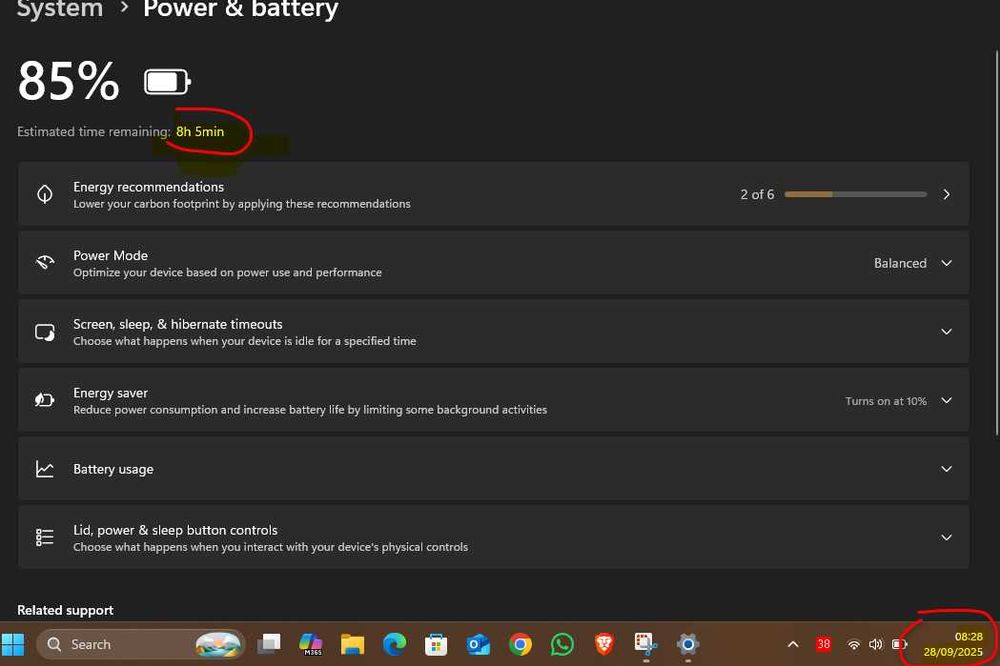Open Outlook from the taskbar

tap(478, 644)
